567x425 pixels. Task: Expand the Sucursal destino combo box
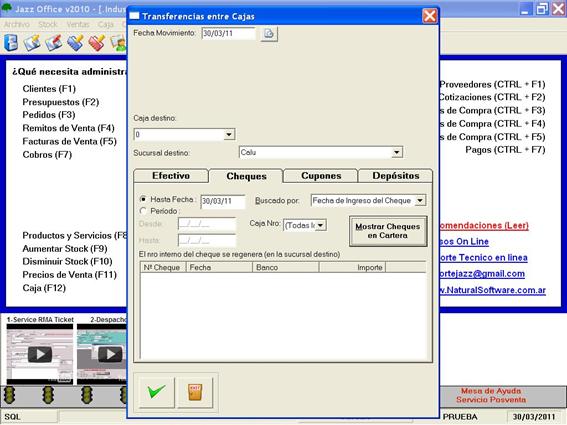(397, 152)
